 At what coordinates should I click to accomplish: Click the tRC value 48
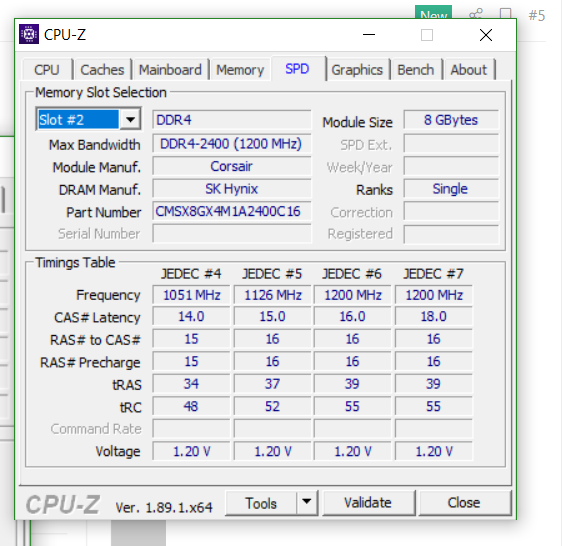click(191, 406)
